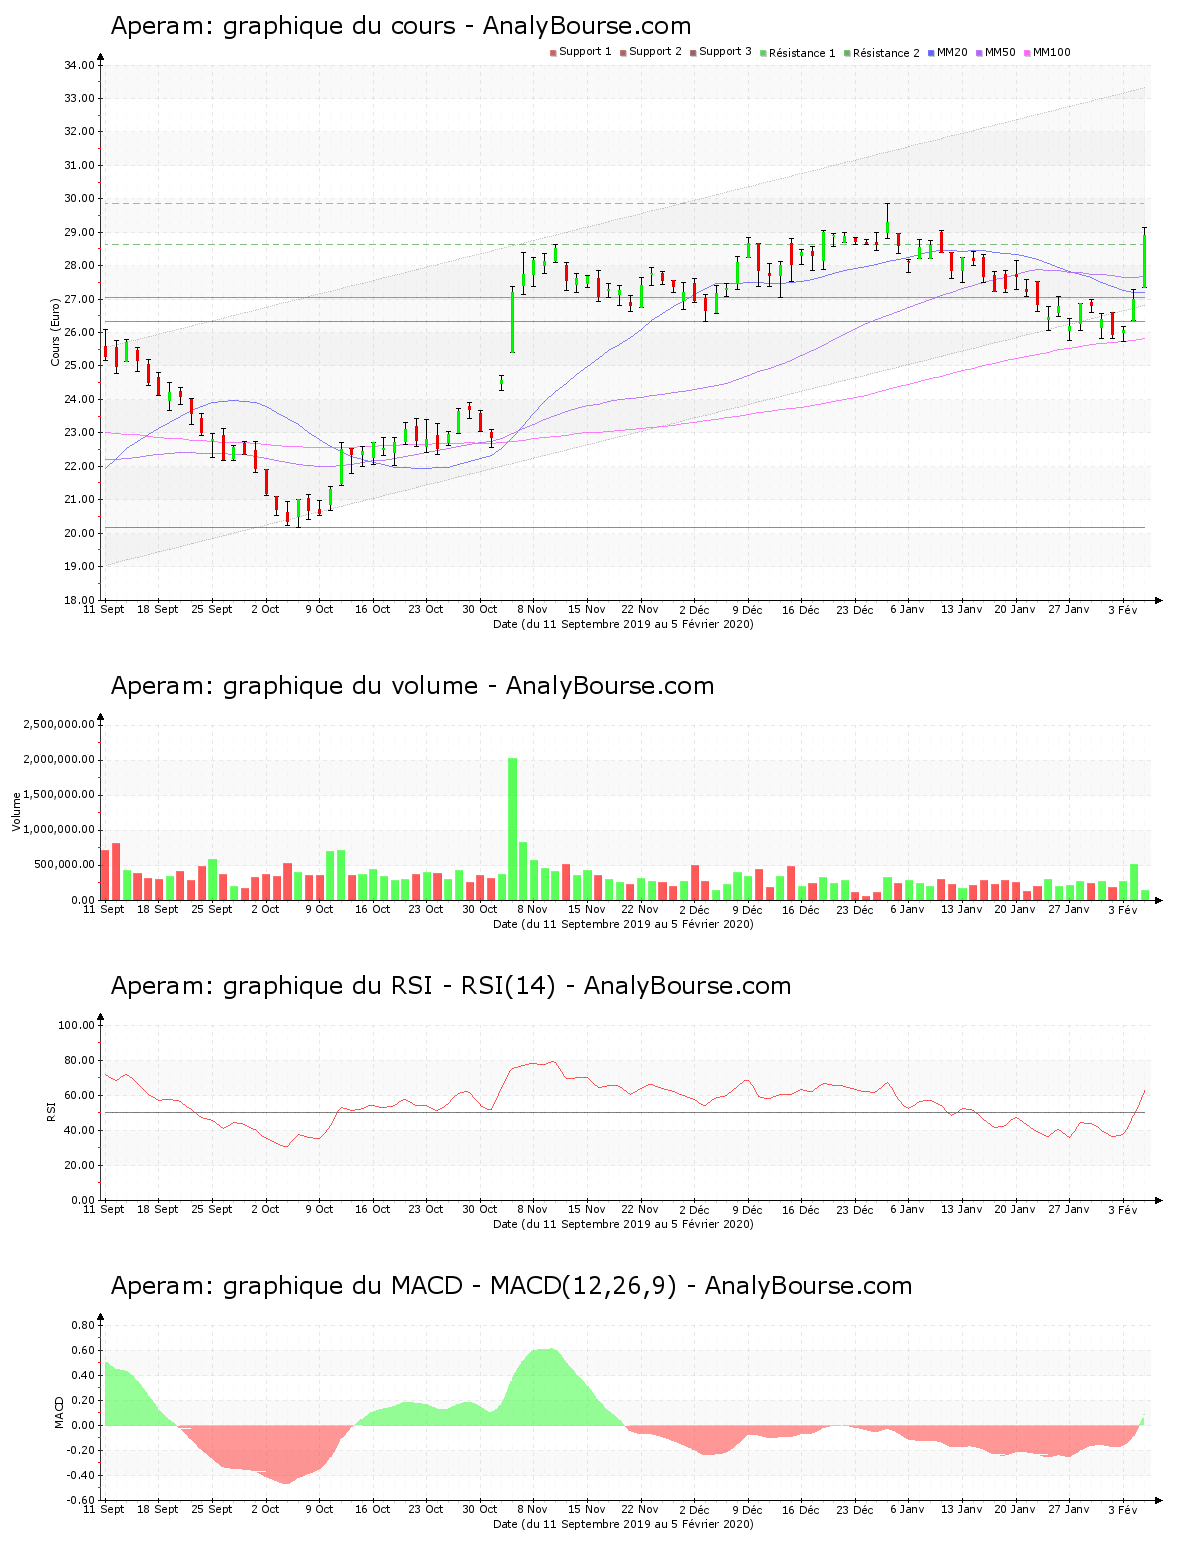The height and width of the screenshot is (1550, 1200).
Task: Select the Support 3 legend label
Action: [725, 52]
